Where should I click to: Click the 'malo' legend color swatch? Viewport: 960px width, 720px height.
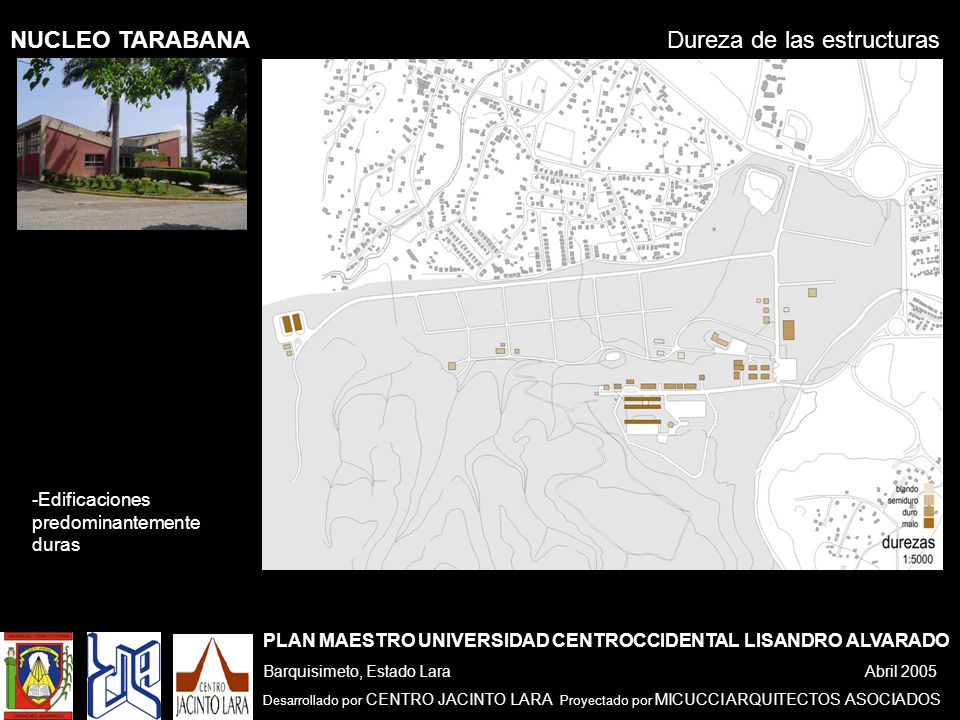pos(929,523)
